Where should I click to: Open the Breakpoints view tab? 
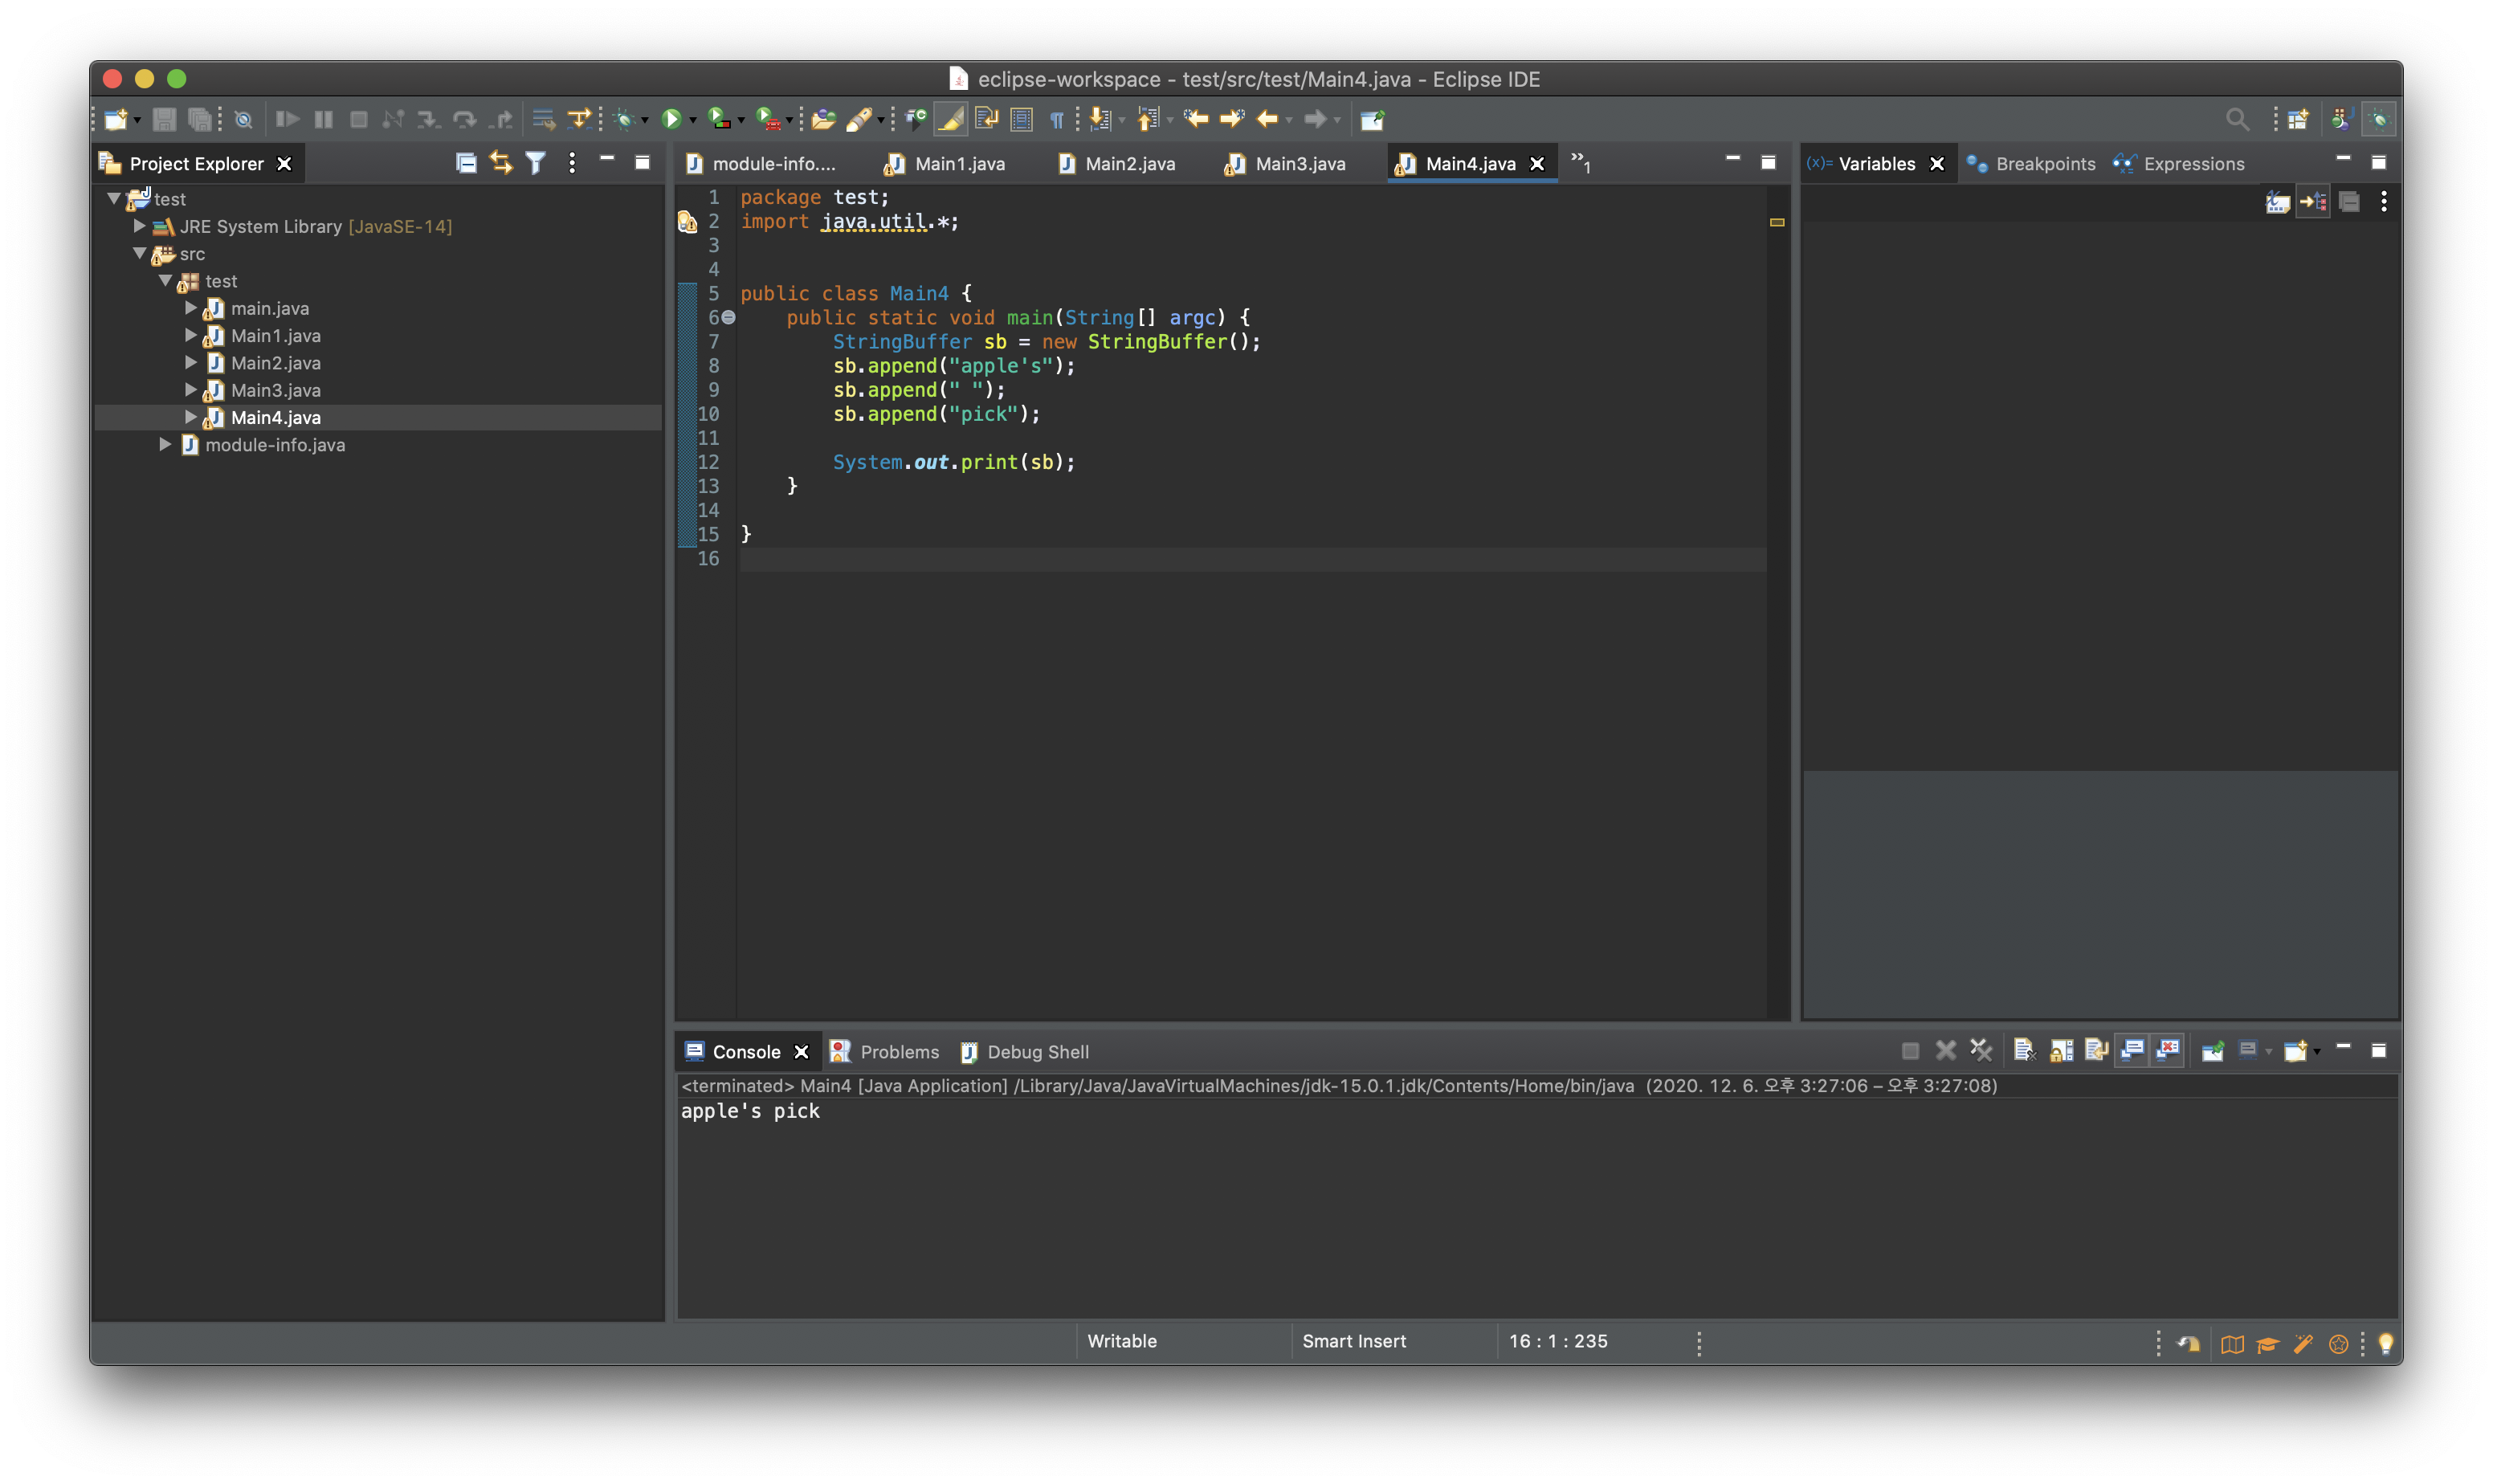[x=2044, y=164]
